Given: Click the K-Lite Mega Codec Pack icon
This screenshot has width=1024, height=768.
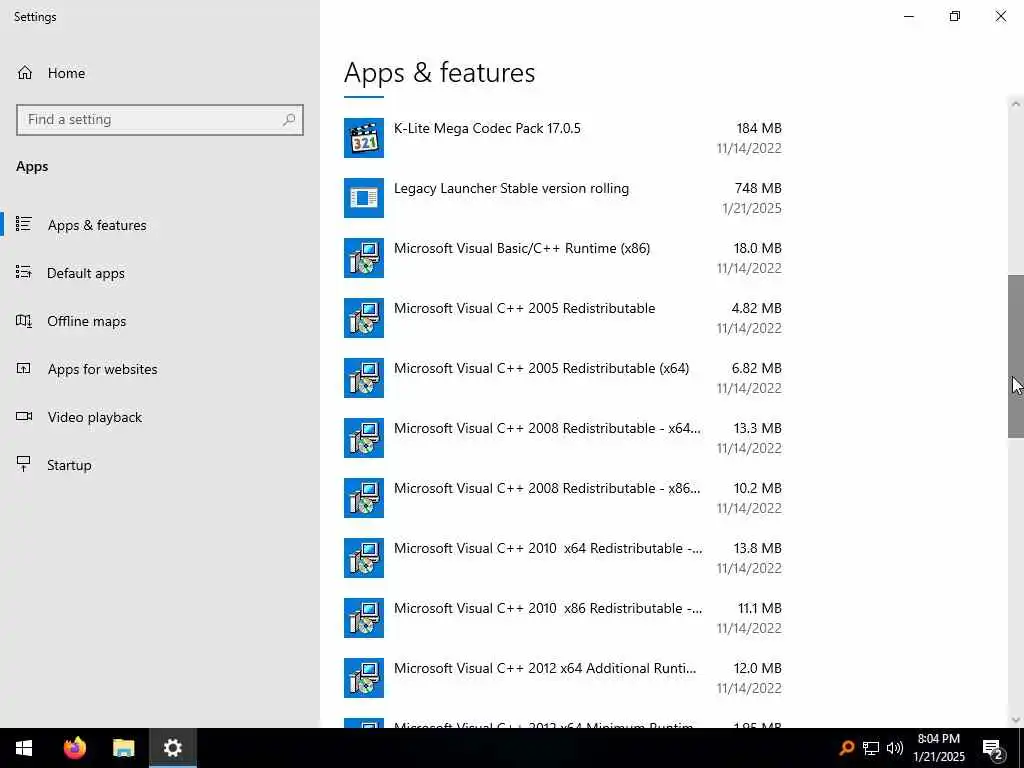Looking at the screenshot, I should (x=364, y=138).
